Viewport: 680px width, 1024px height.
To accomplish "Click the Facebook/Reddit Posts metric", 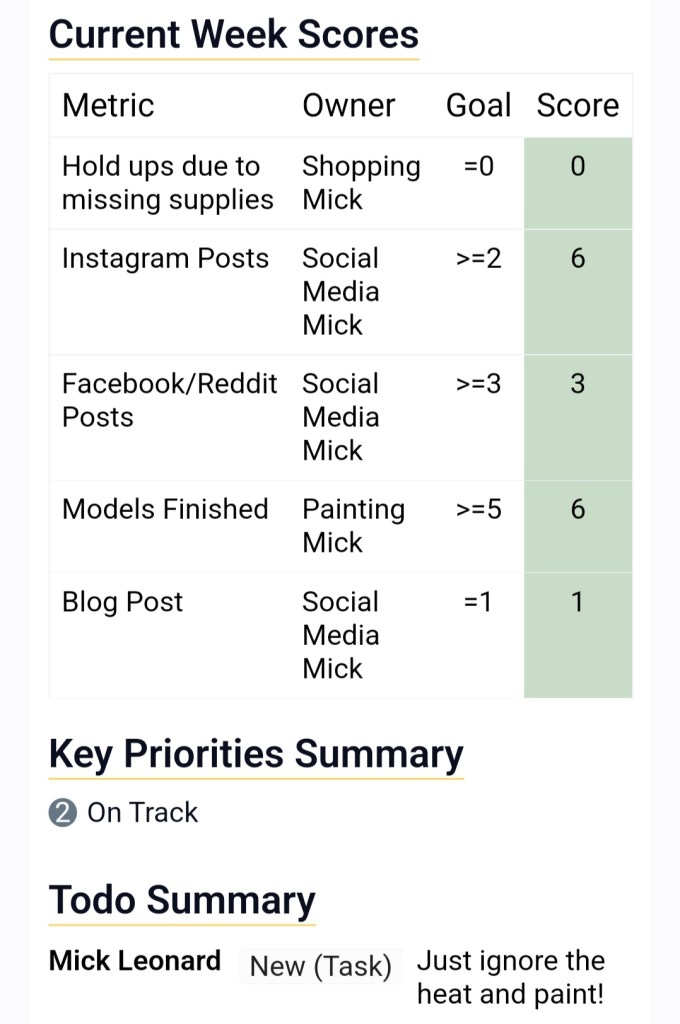I will pyautogui.click(x=169, y=400).
